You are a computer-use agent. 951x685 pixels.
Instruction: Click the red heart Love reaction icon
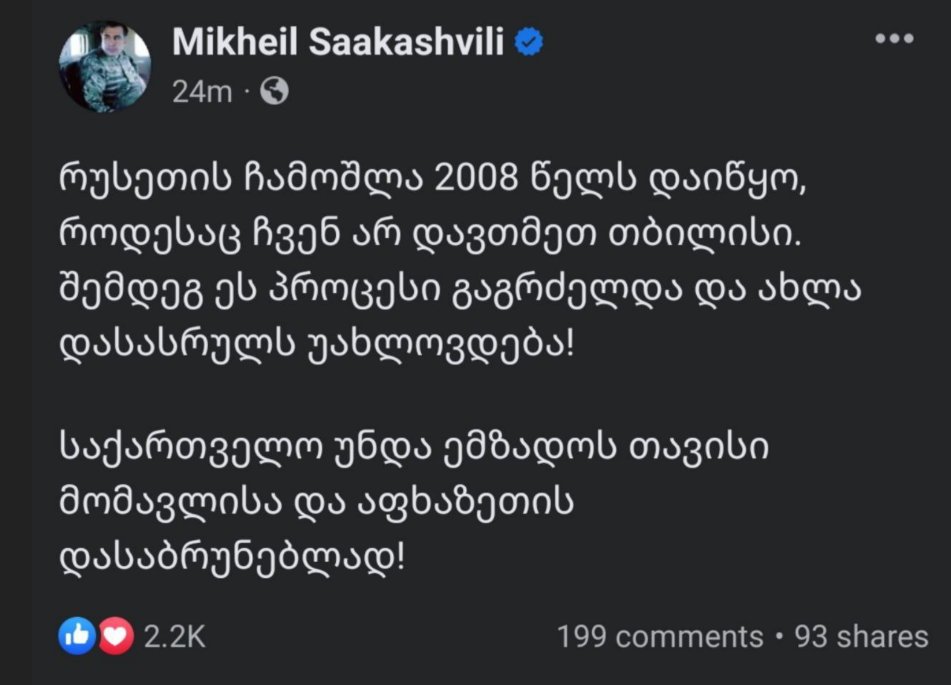click(114, 636)
